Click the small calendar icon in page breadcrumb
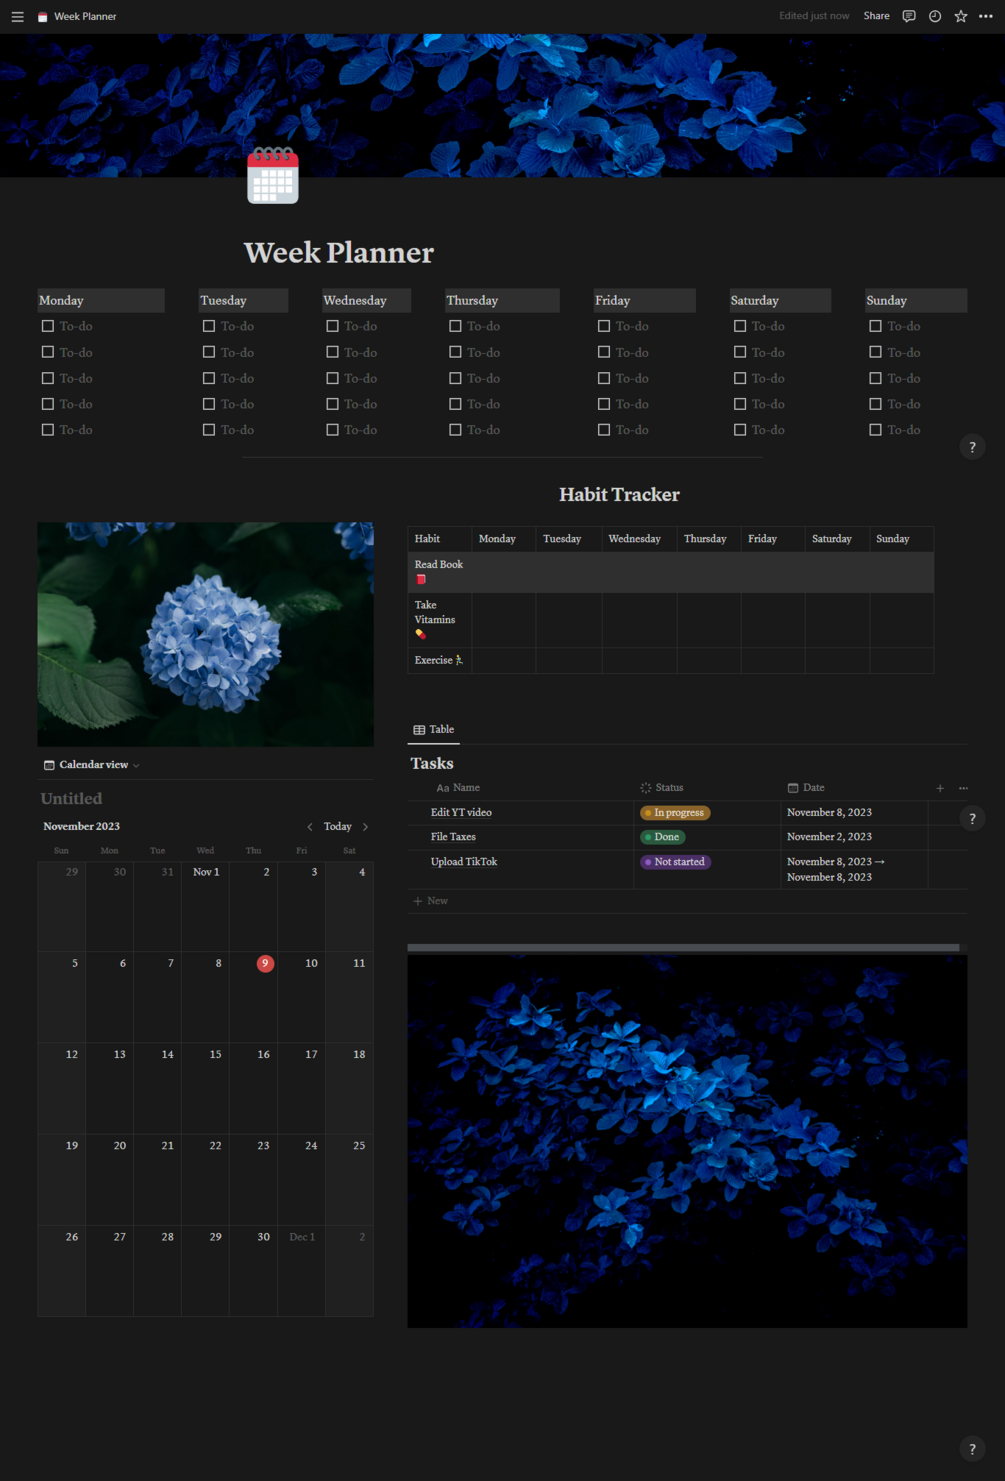This screenshot has width=1005, height=1481. (x=43, y=16)
